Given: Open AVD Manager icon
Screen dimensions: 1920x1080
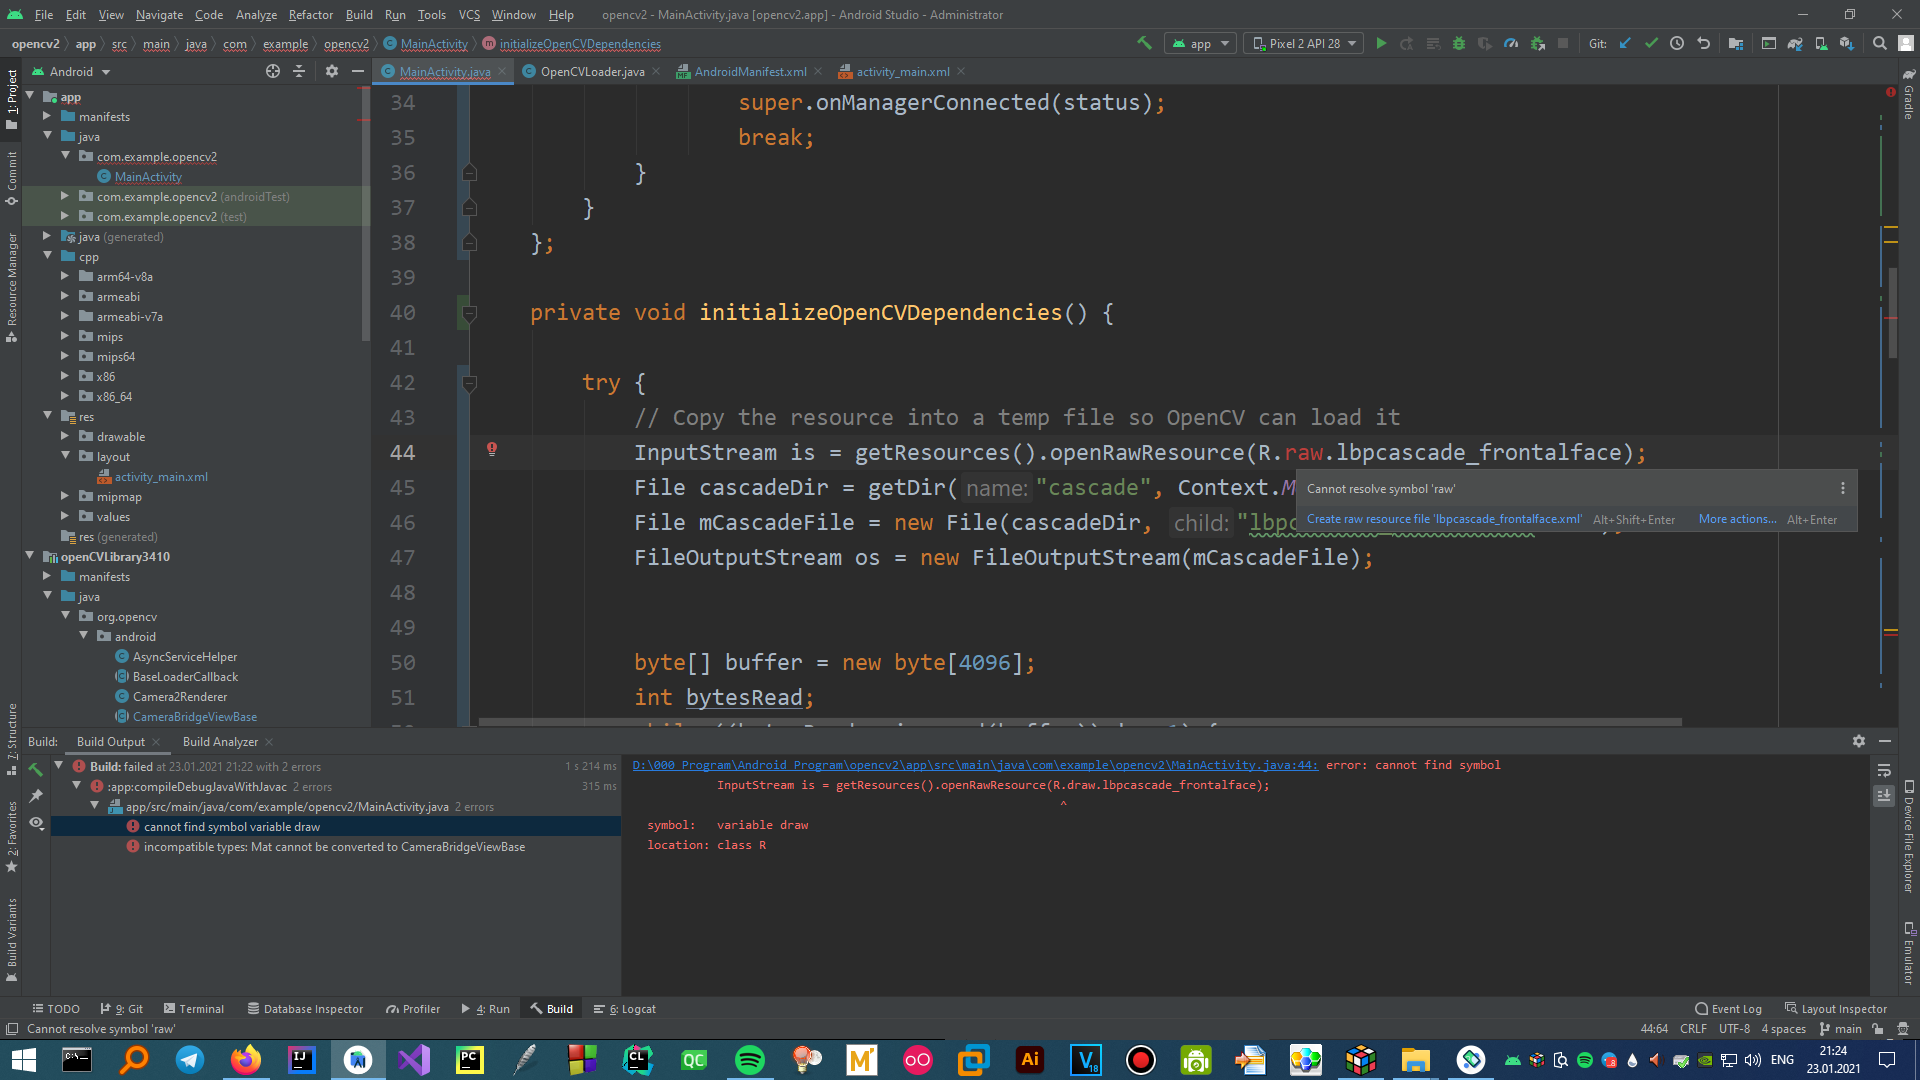Looking at the screenshot, I should click(x=1821, y=43).
